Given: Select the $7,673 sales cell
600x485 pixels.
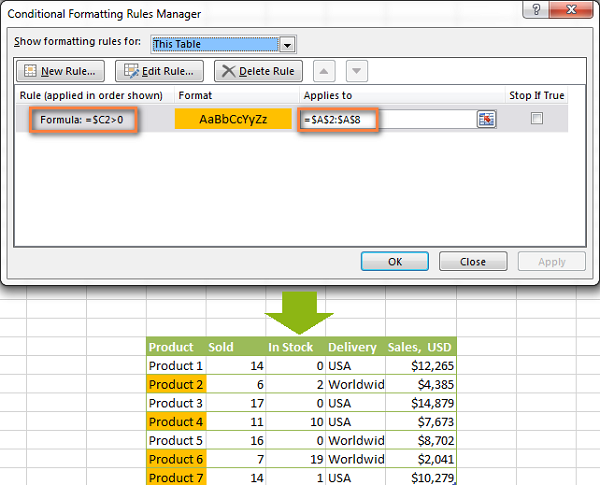Looking at the screenshot, I should coord(421,422).
